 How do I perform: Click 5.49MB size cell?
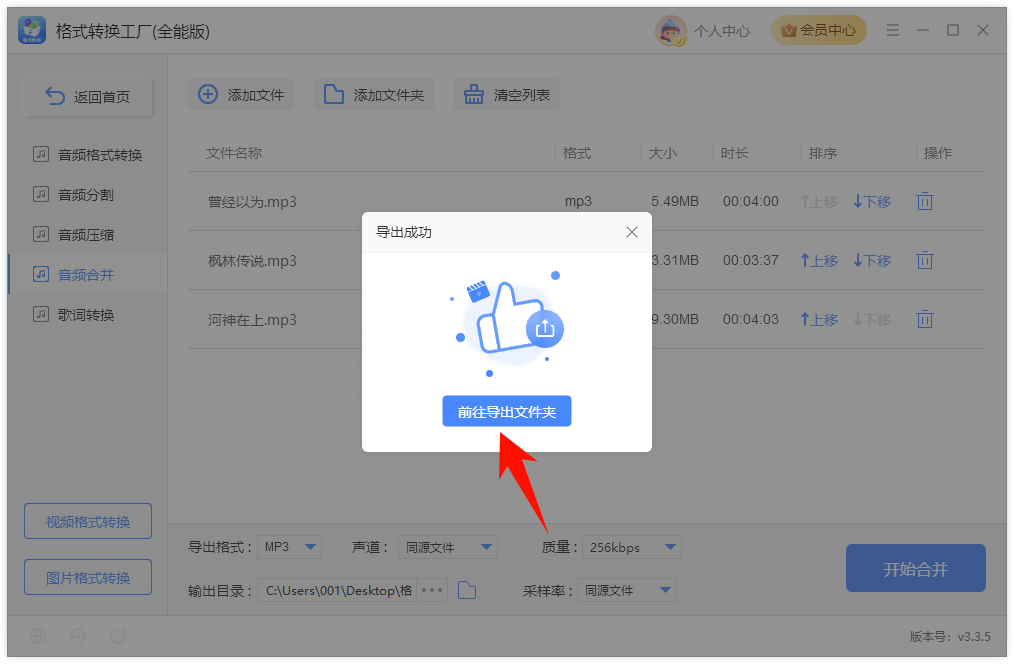674,201
